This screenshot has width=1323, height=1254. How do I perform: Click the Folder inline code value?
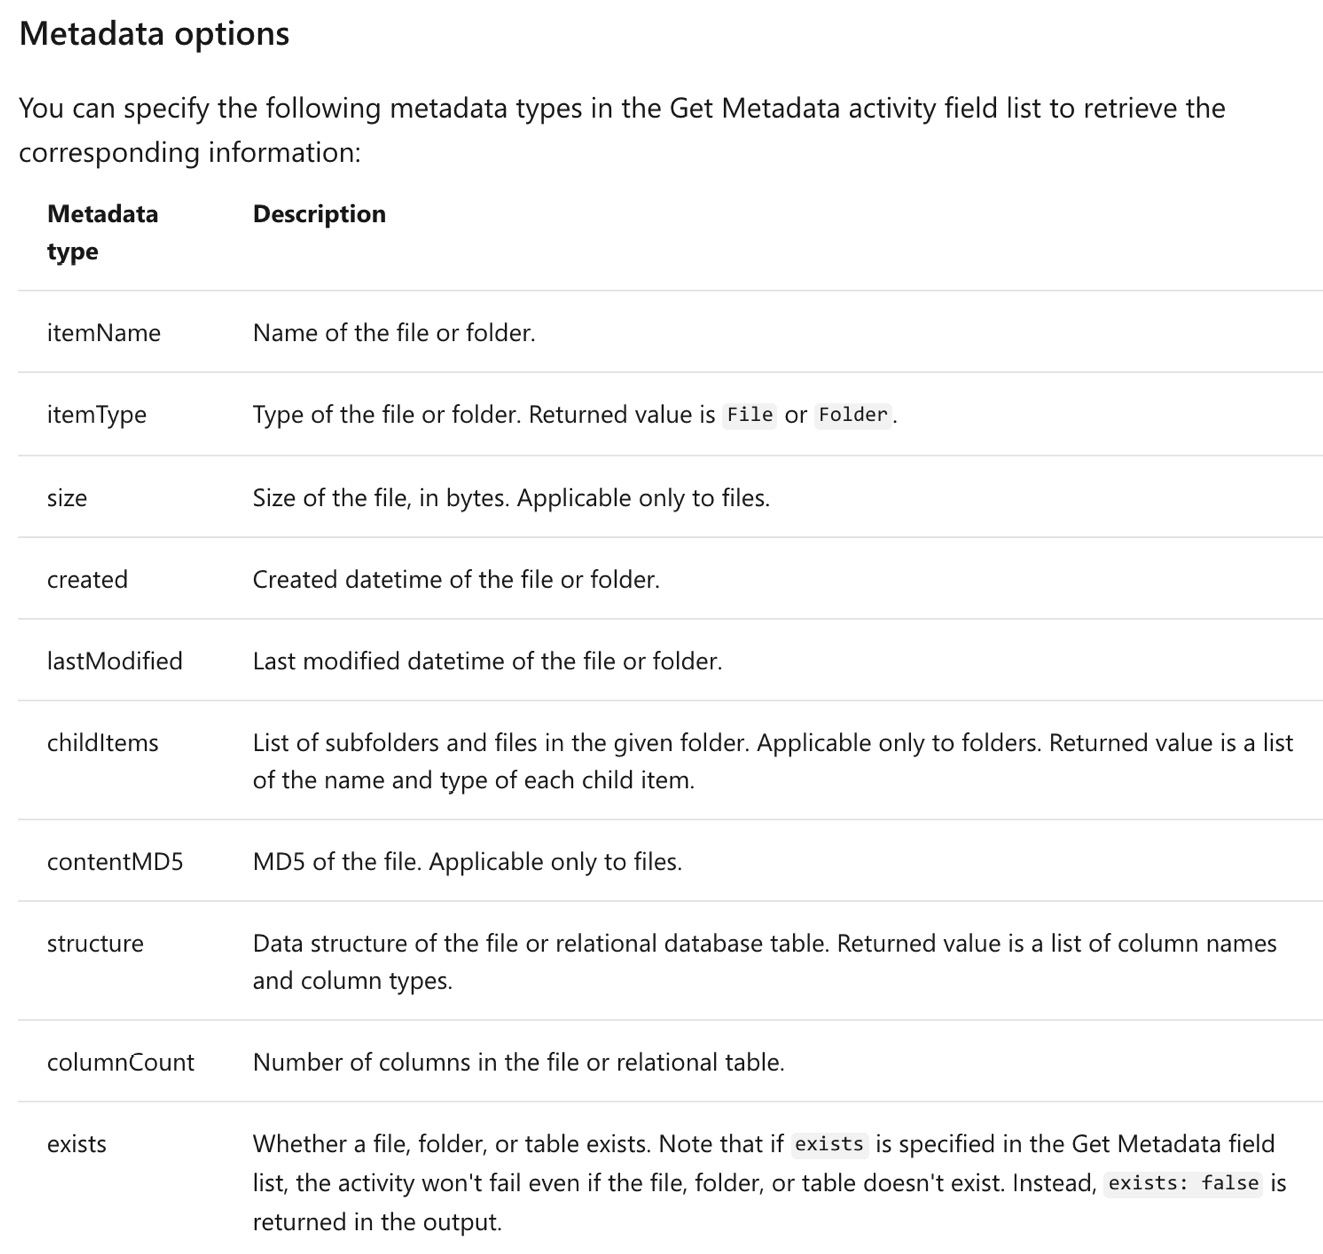pyautogui.click(x=853, y=415)
